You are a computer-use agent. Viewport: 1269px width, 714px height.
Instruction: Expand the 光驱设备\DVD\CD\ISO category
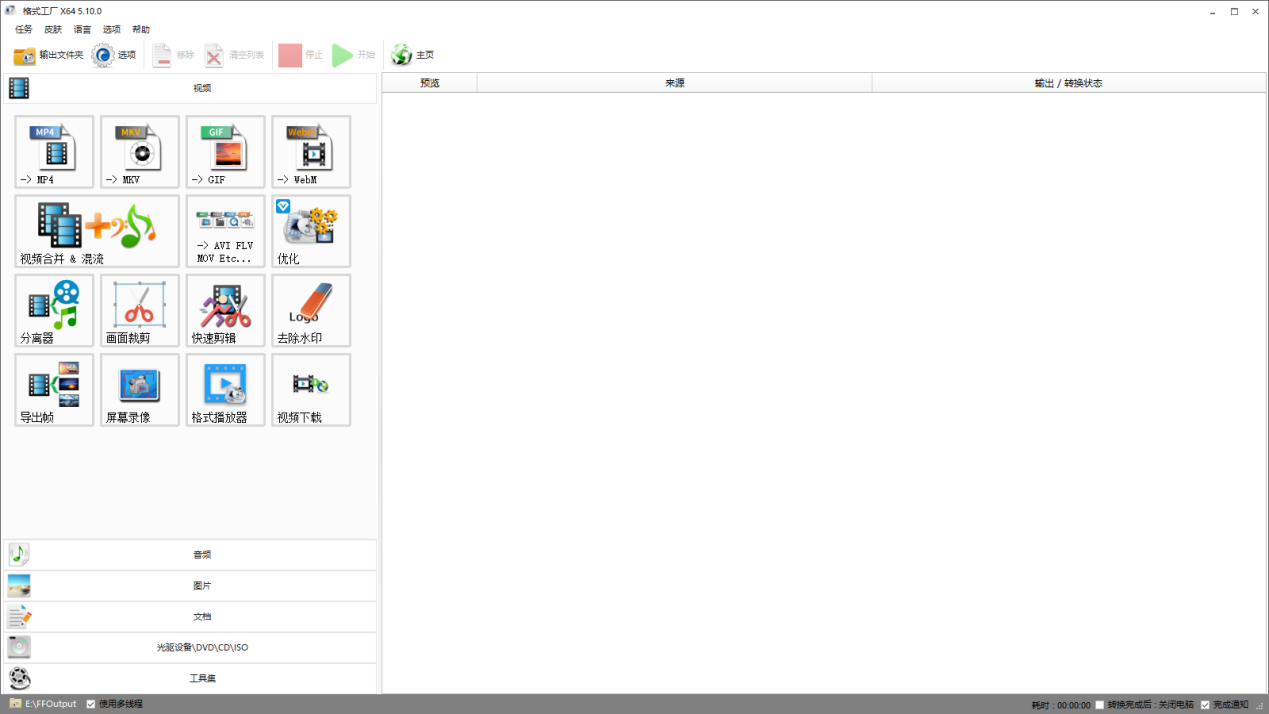tap(190, 647)
